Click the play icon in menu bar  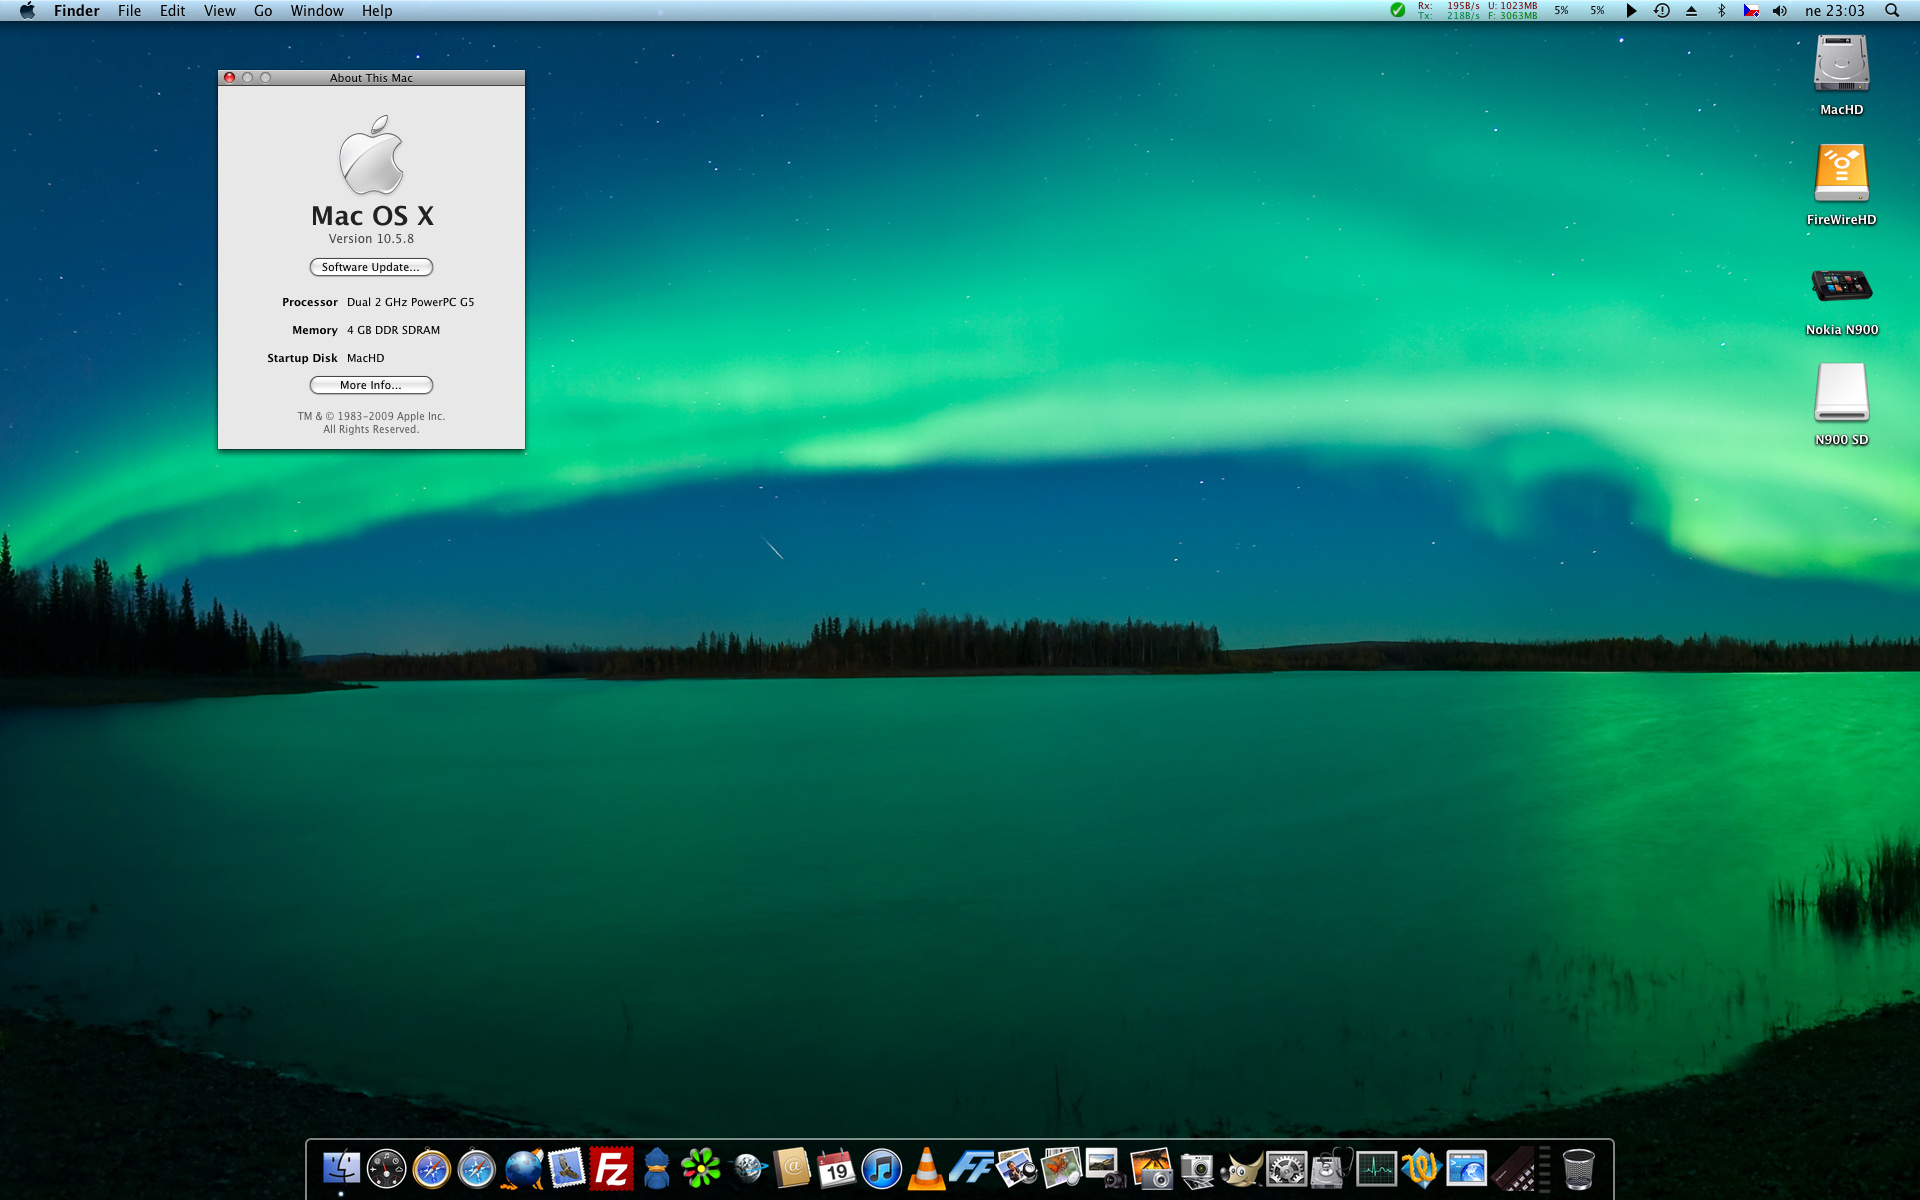[x=1631, y=11]
